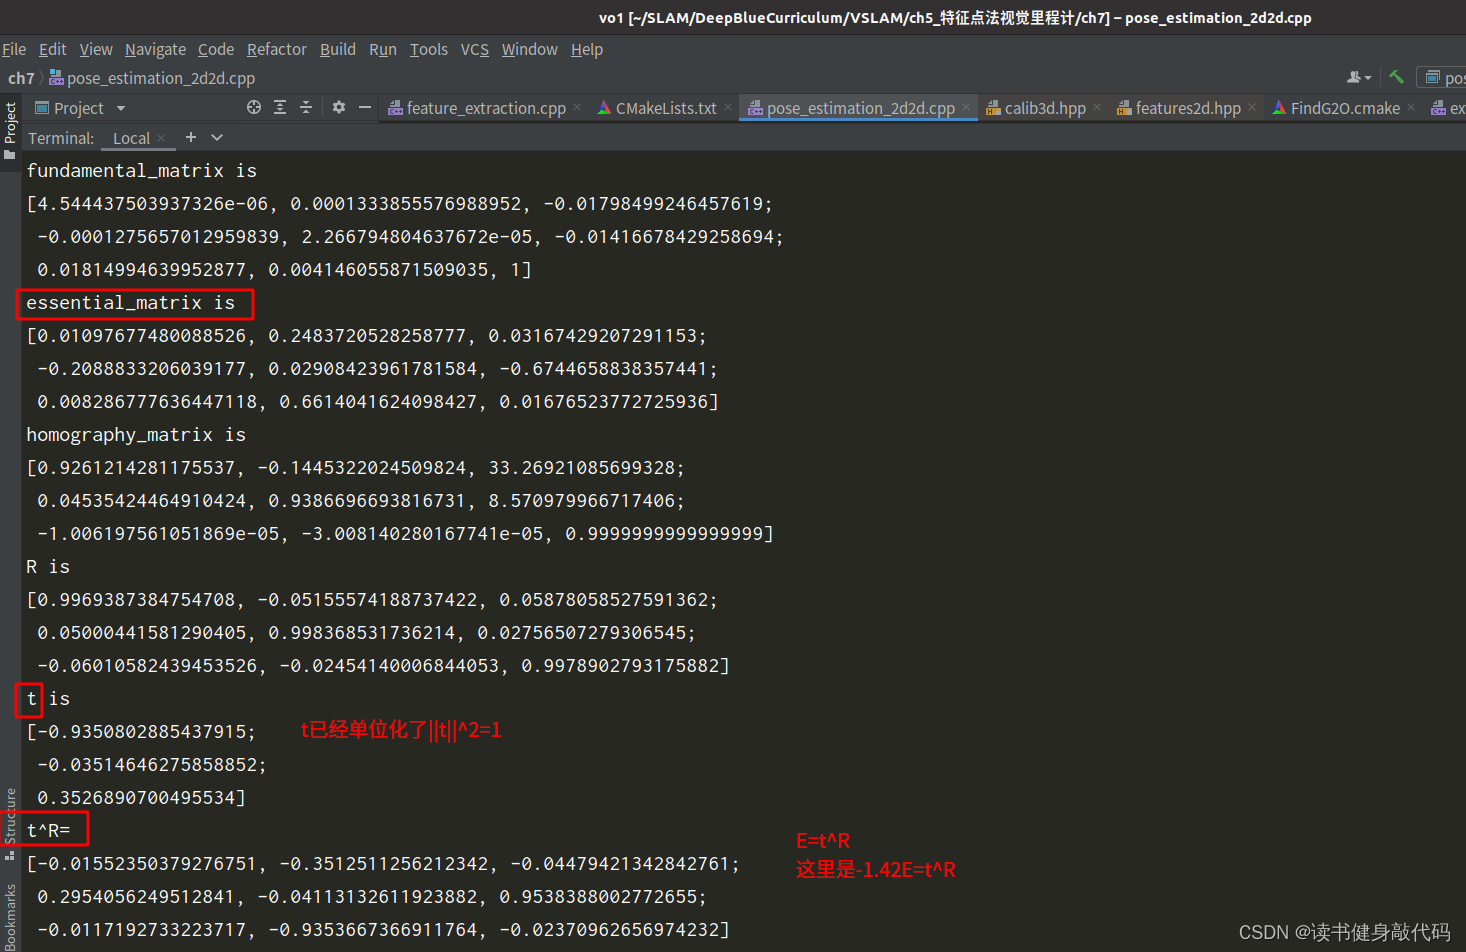Screen dimensions: 1466x952
Task: Click the 't^R=' output line
Action: point(49,831)
